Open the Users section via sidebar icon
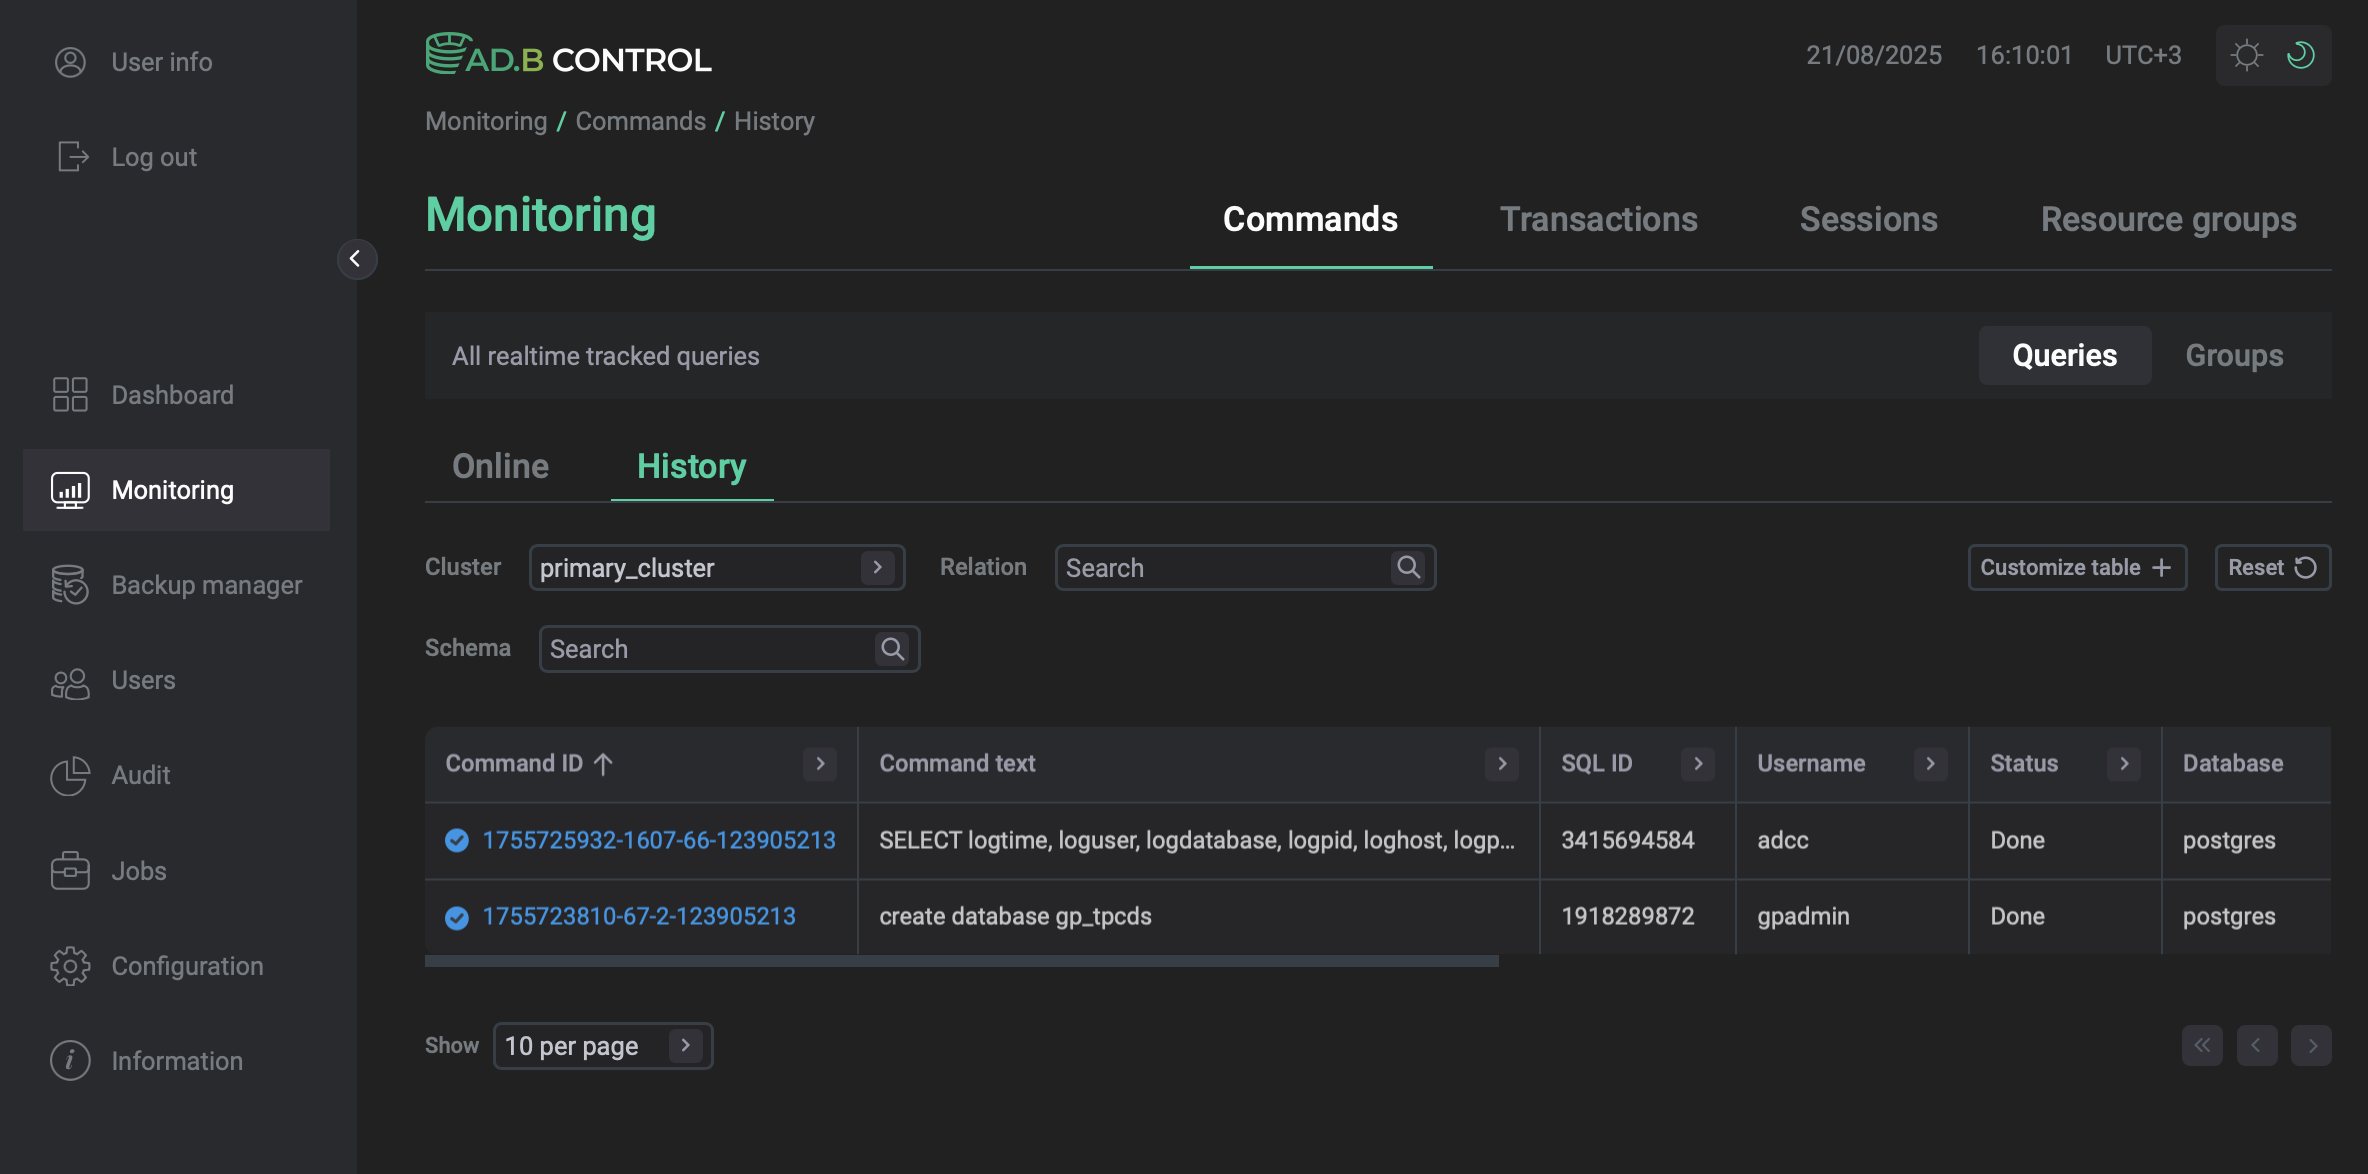Viewport: 2368px width, 1174px height. (x=69, y=680)
